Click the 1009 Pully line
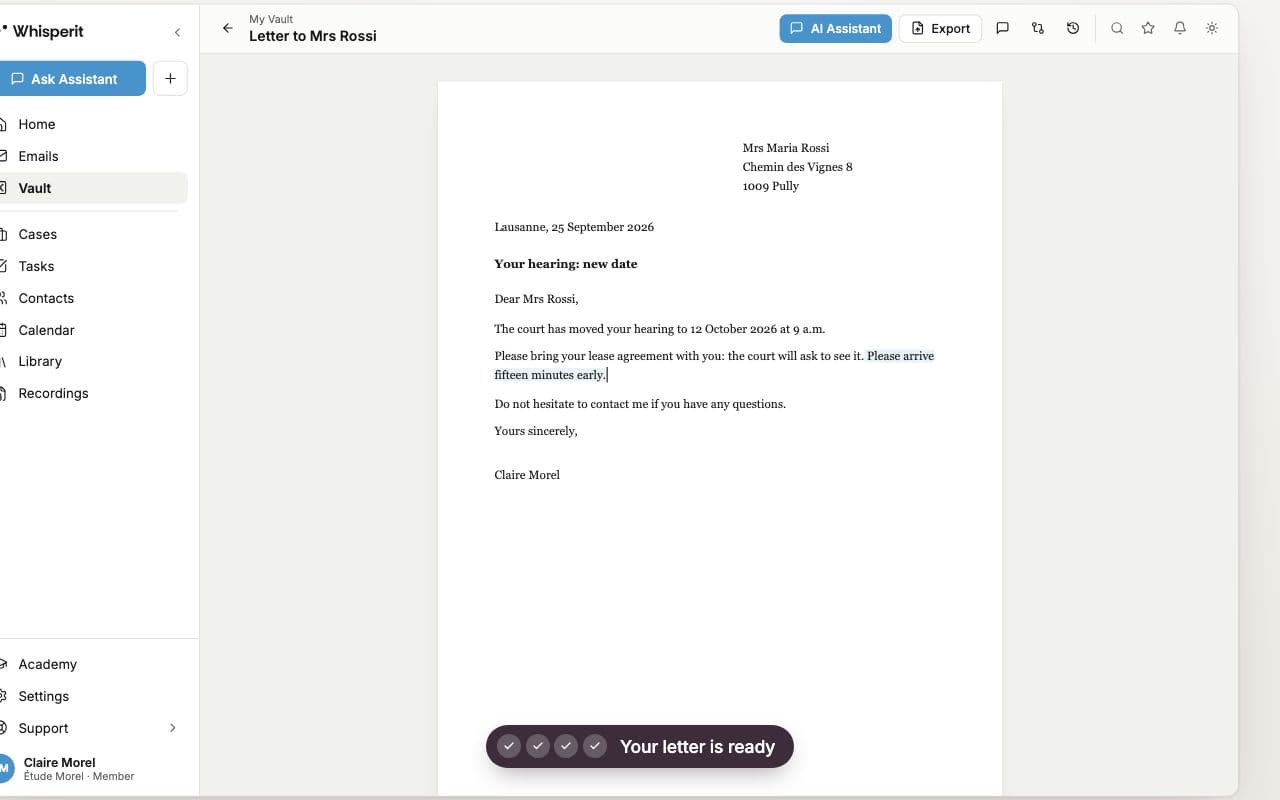 coord(770,186)
